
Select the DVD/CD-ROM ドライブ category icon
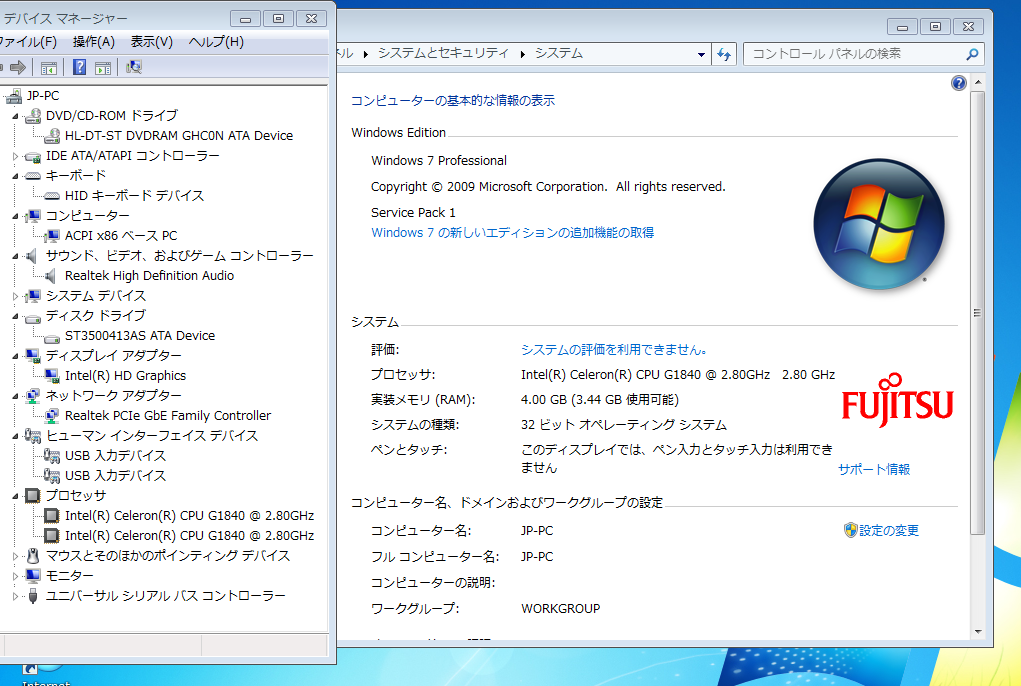pos(33,117)
